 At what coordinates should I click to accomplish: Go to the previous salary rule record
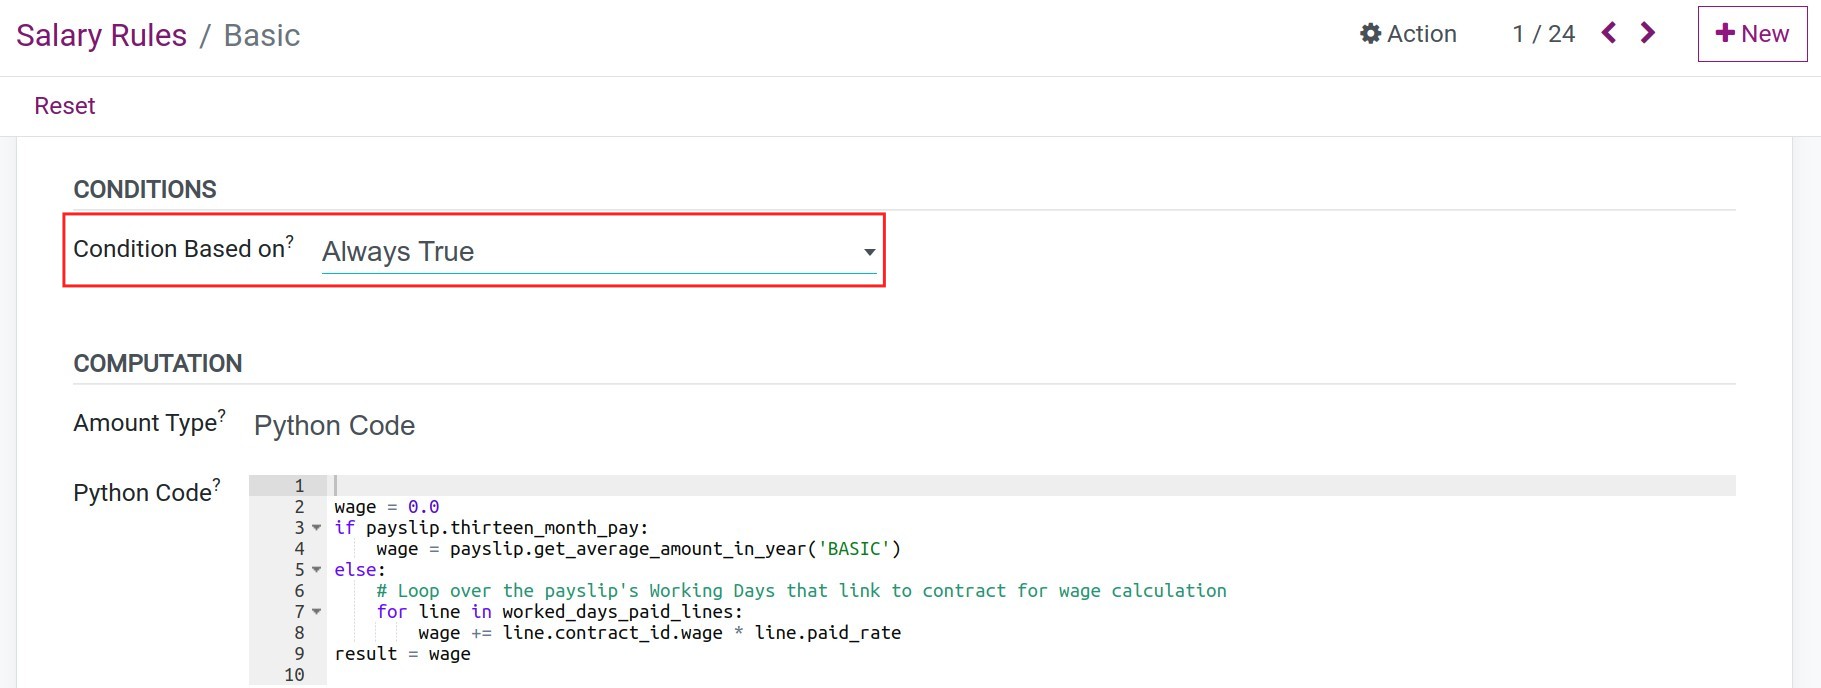coord(1609,34)
